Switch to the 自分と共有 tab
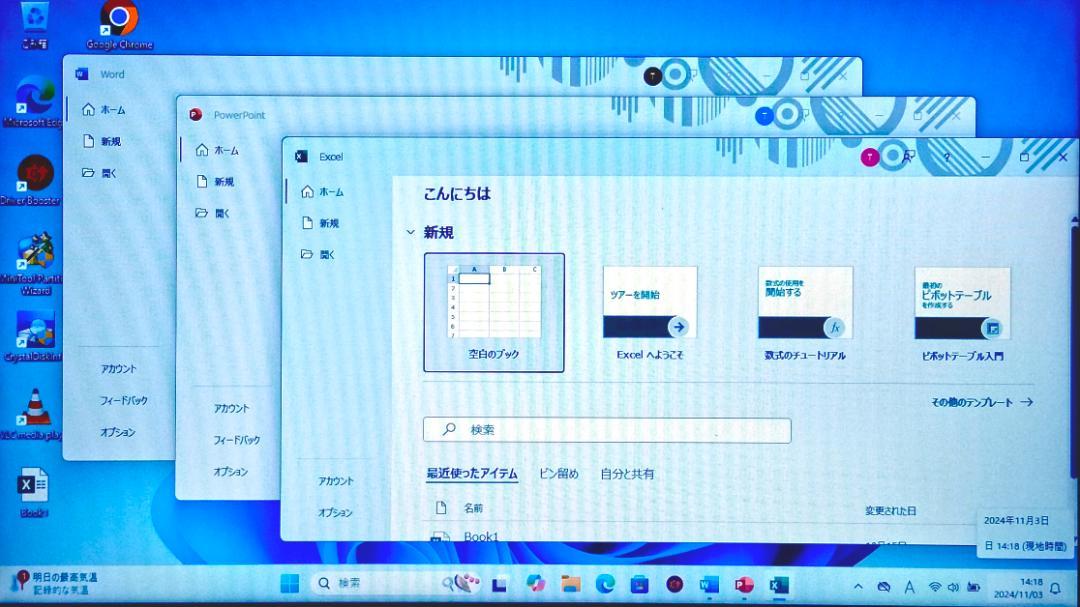The height and width of the screenshot is (607, 1080). pyautogui.click(x=627, y=473)
